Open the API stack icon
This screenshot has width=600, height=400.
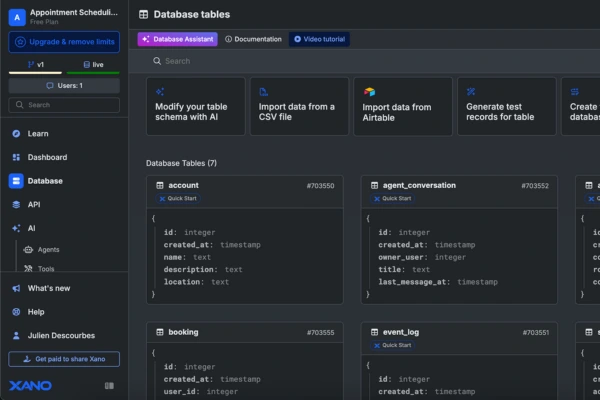[x=16, y=205]
